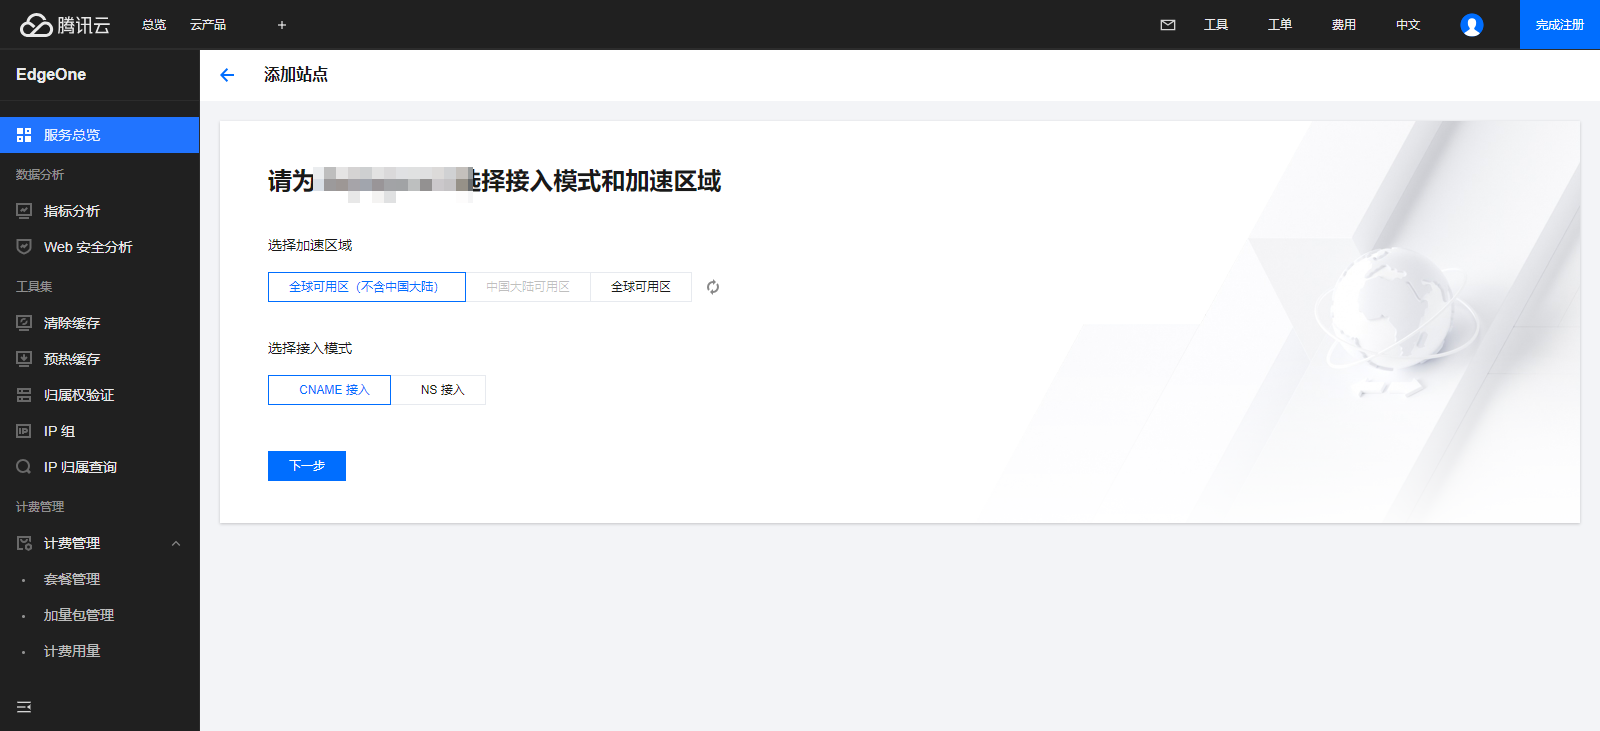Click the plus icon in top bar
Viewport: 1600px width, 731px height.
282,25
